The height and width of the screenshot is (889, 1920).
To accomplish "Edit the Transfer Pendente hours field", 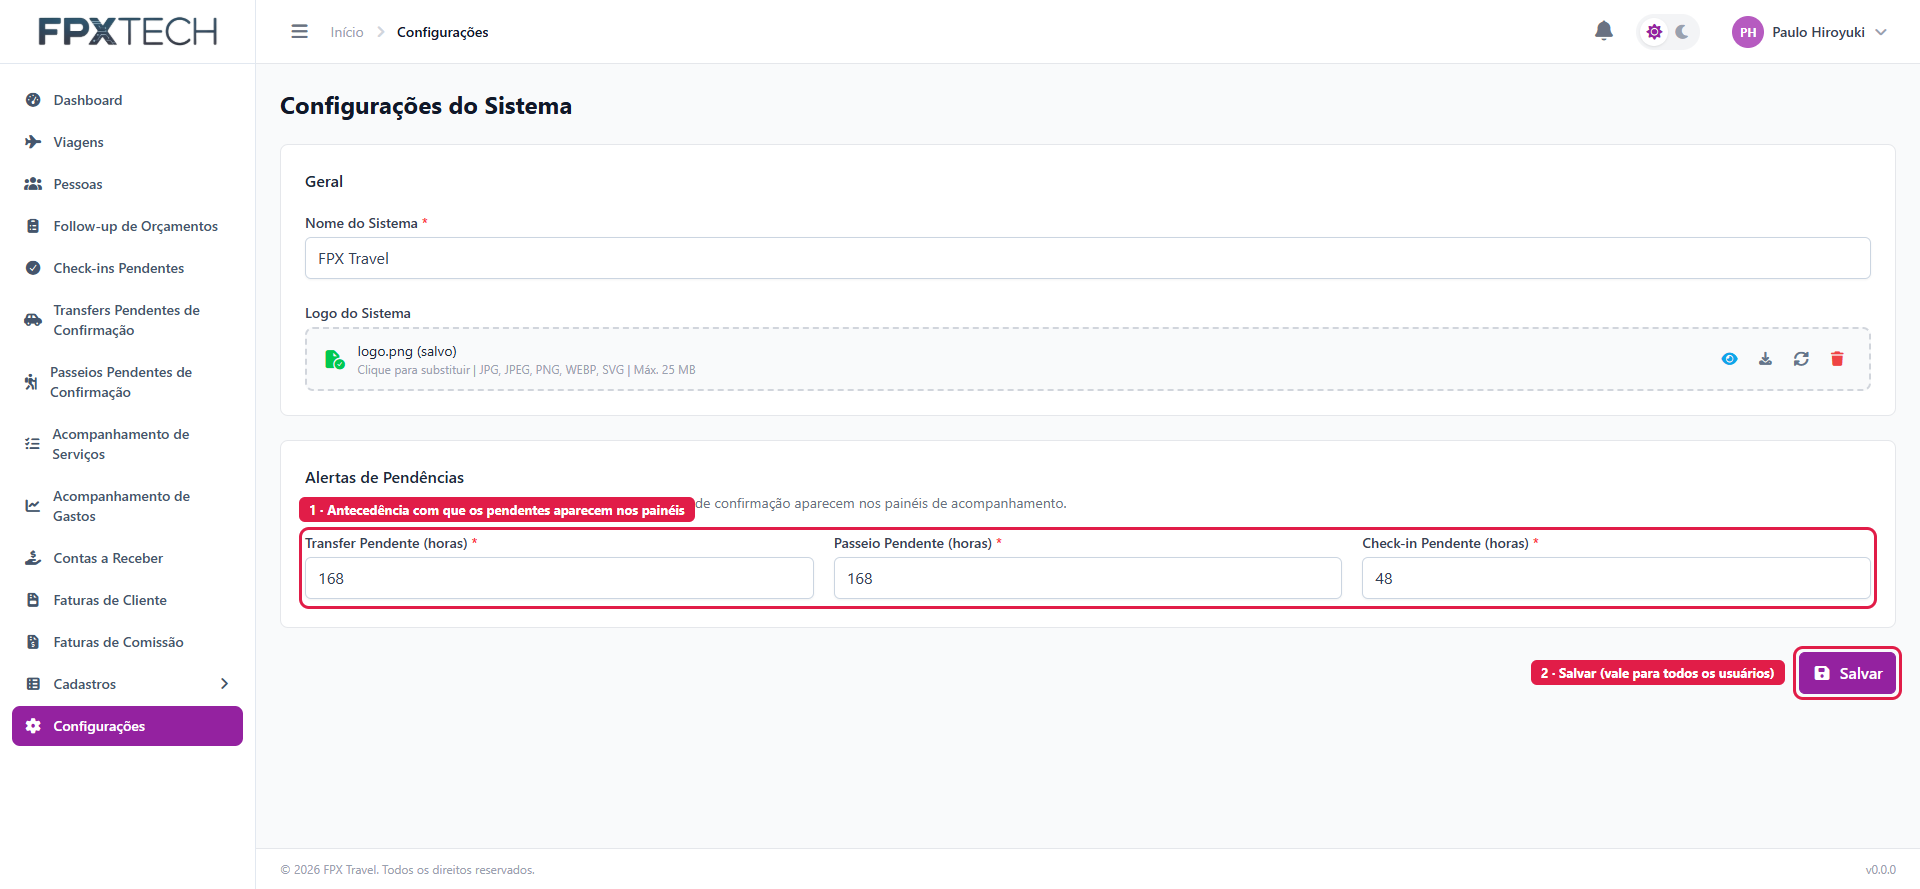I will (559, 578).
